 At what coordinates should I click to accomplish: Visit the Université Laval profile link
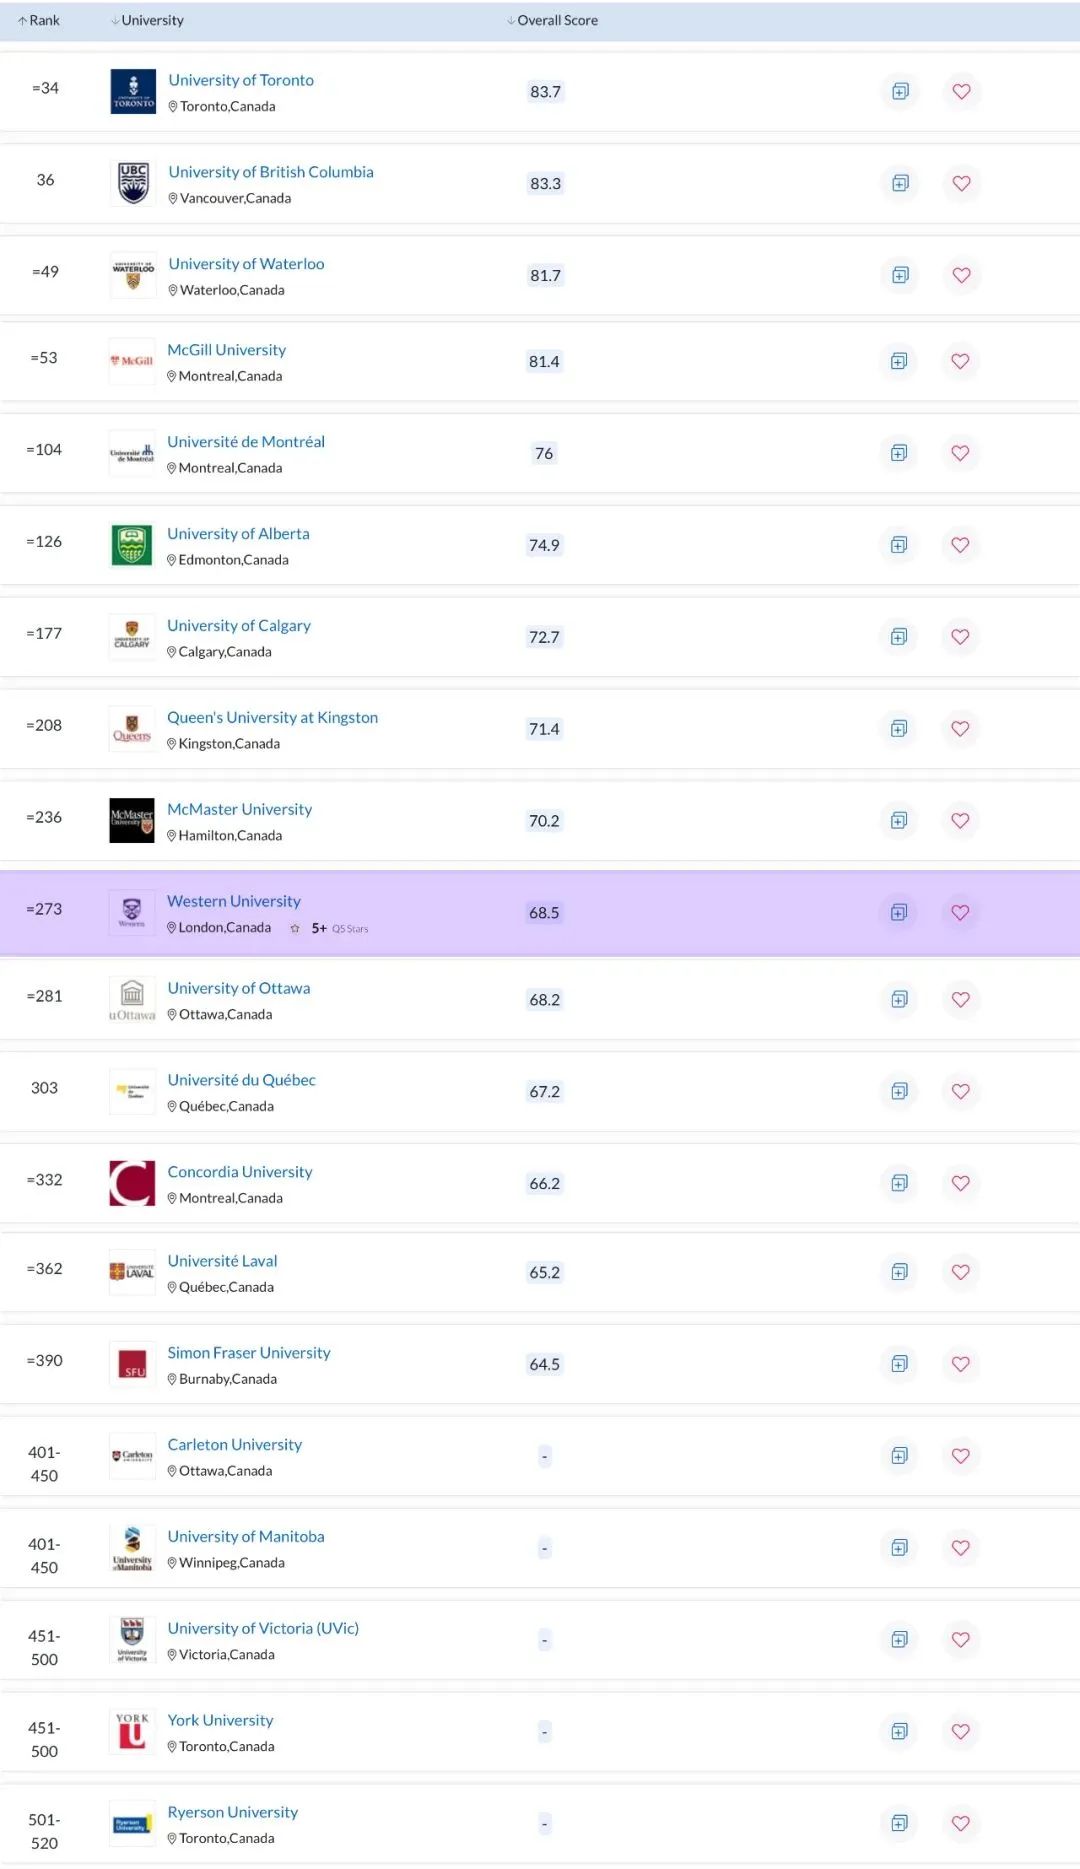pos(222,1261)
